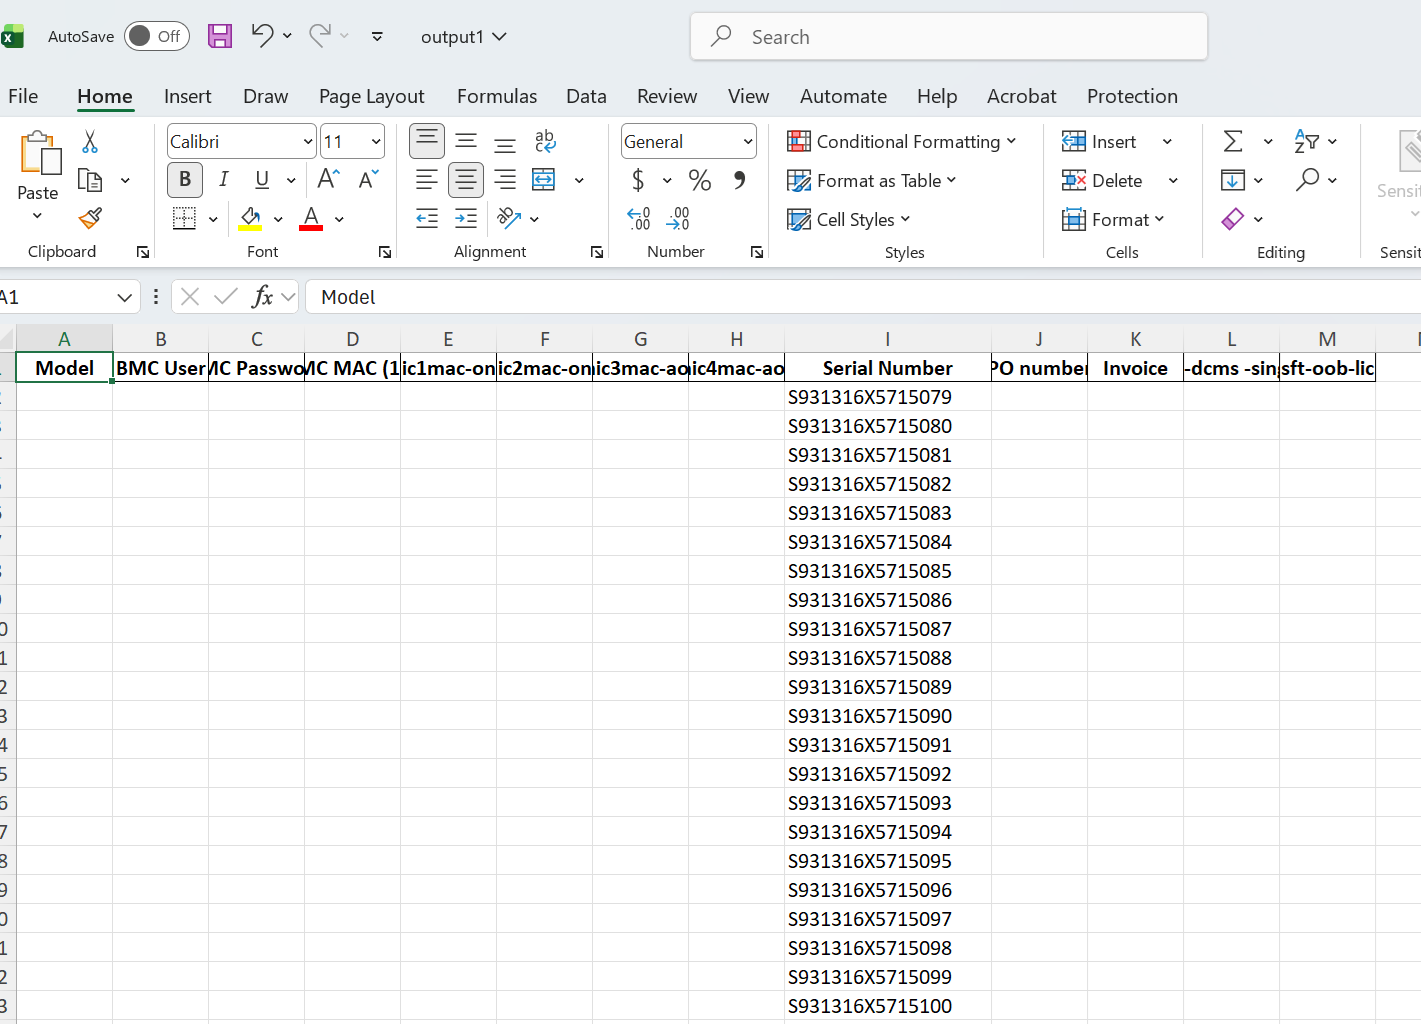Screen dimensions: 1421x1024
Task: Click the AutoSum sigma icon
Action: pyautogui.click(x=1233, y=141)
